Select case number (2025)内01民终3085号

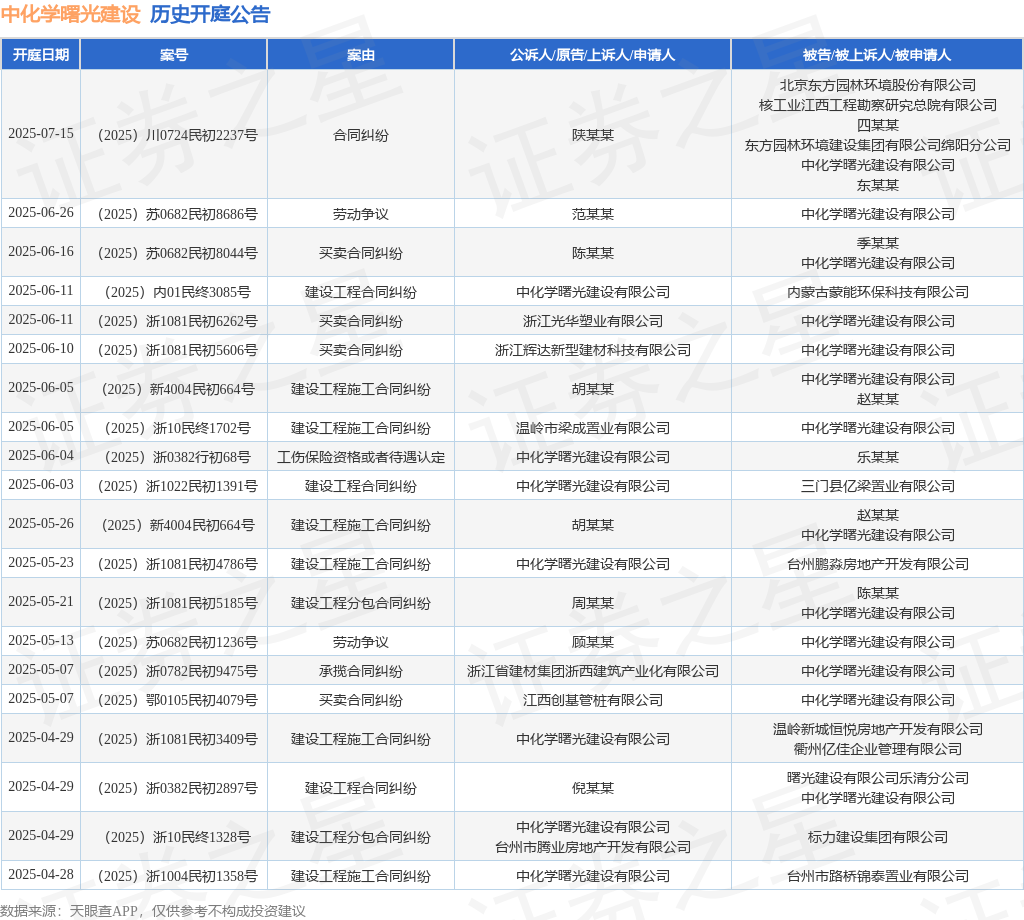coord(178,292)
